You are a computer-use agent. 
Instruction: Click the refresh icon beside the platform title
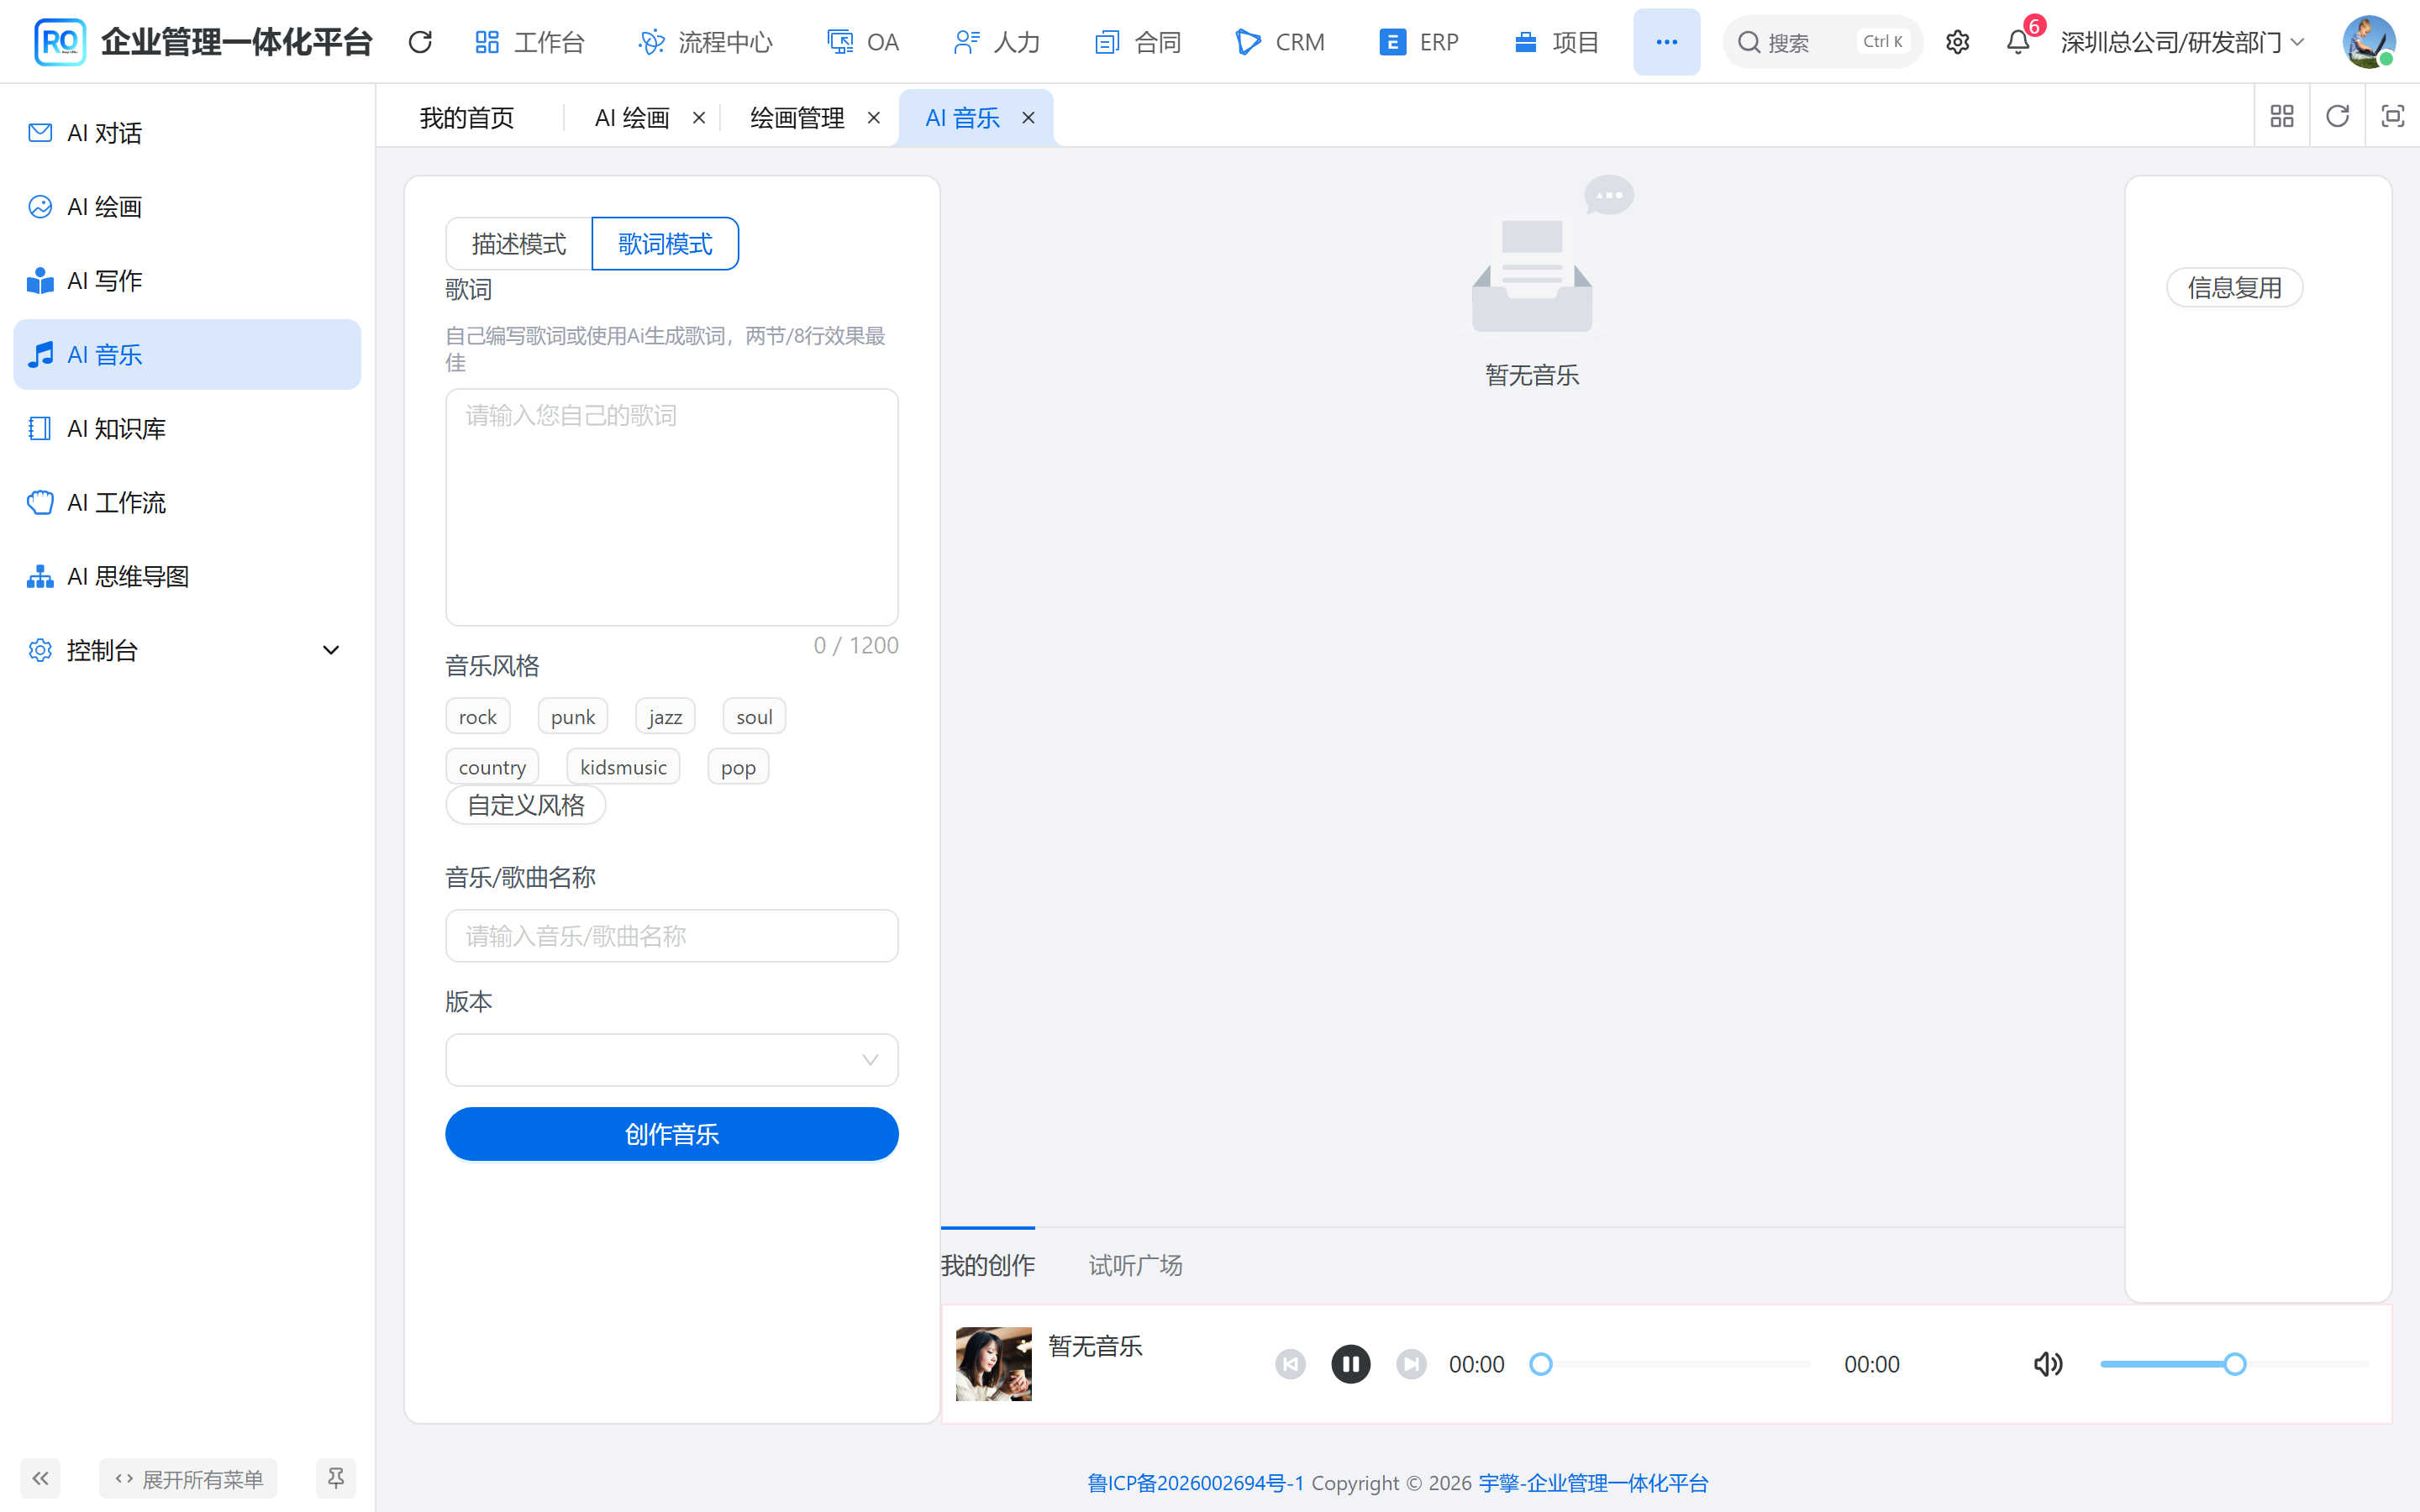(420, 42)
